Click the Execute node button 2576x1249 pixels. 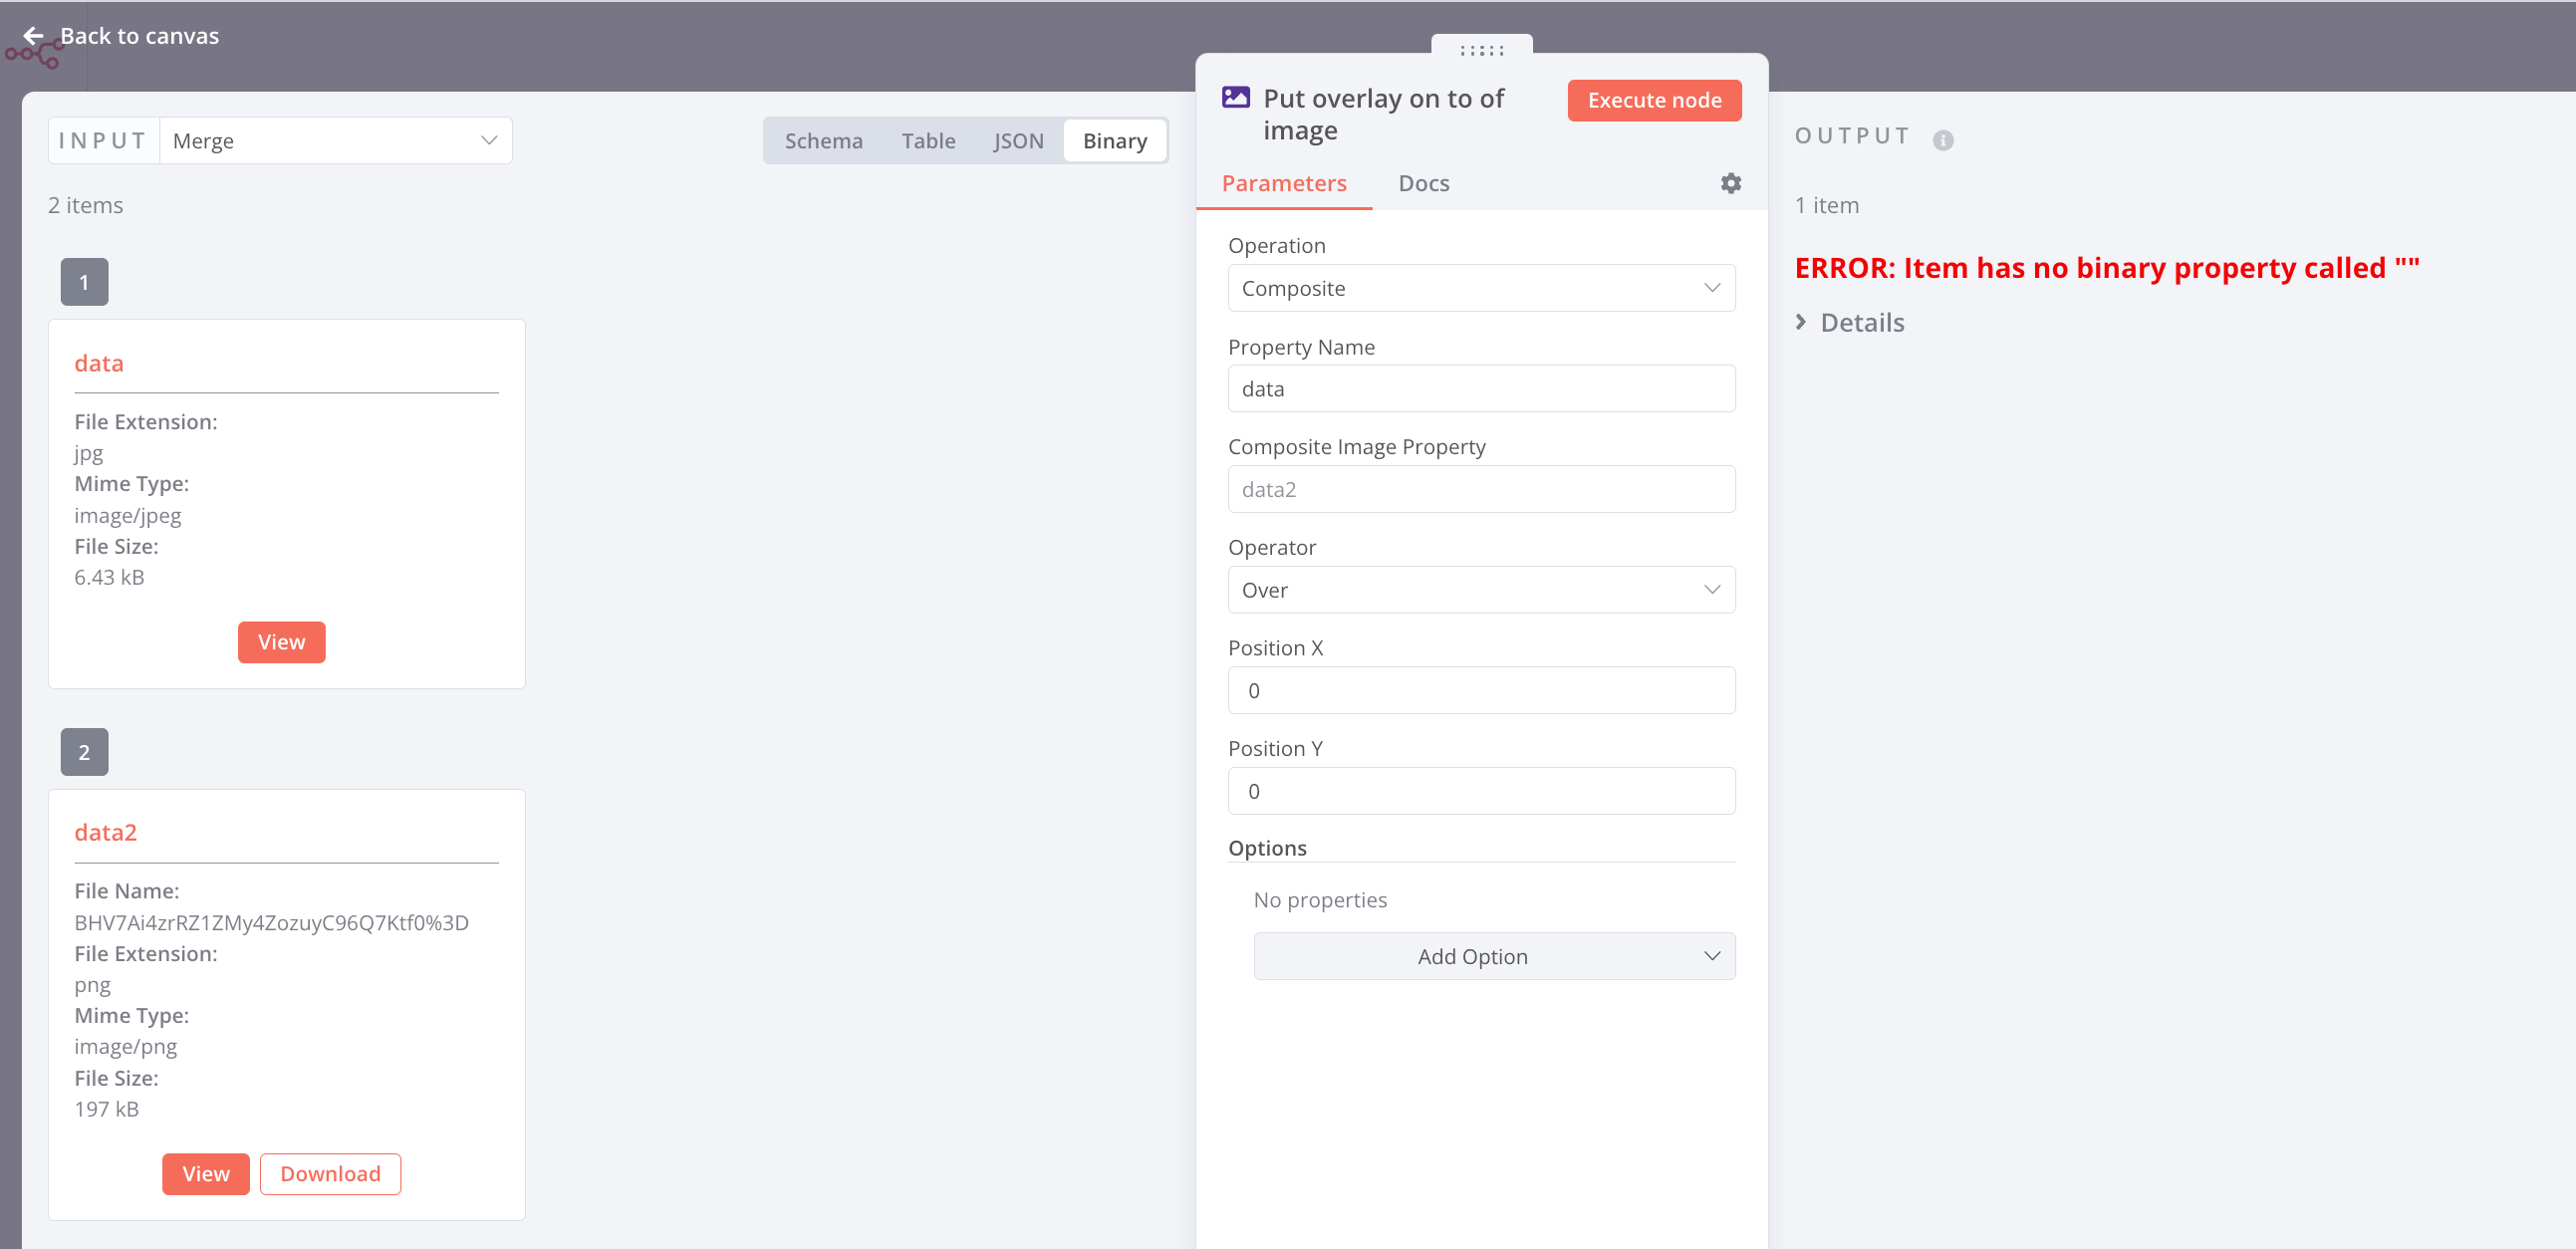tap(1654, 100)
